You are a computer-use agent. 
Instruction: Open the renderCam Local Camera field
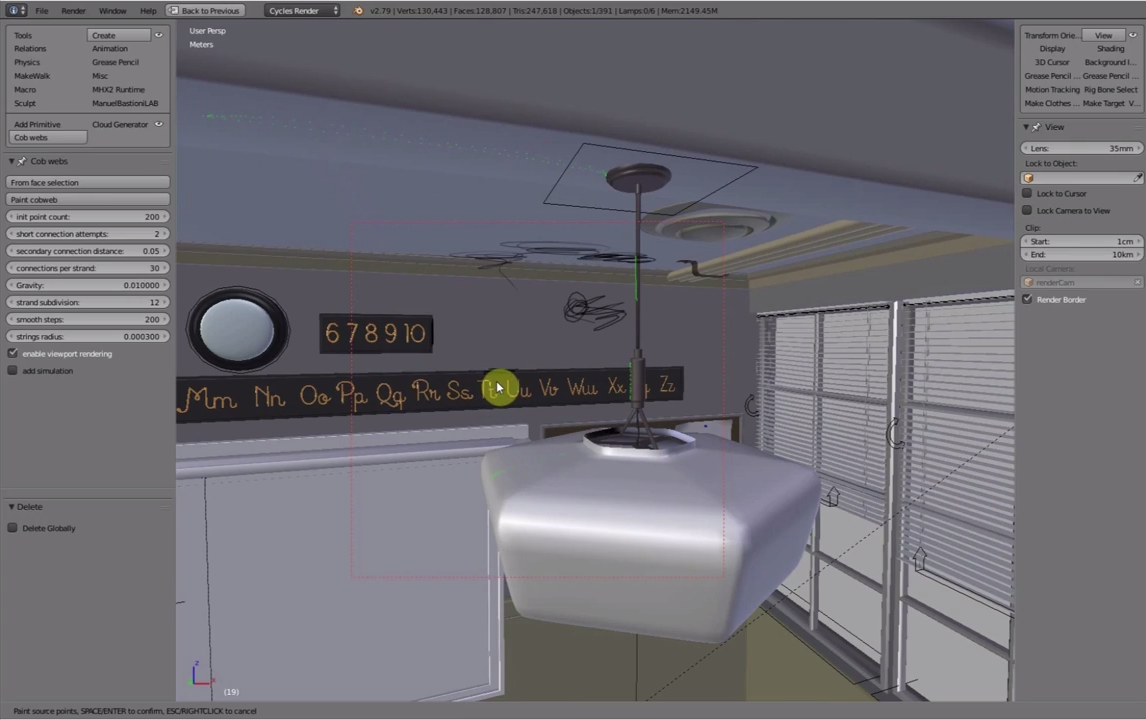[1081, 282]
